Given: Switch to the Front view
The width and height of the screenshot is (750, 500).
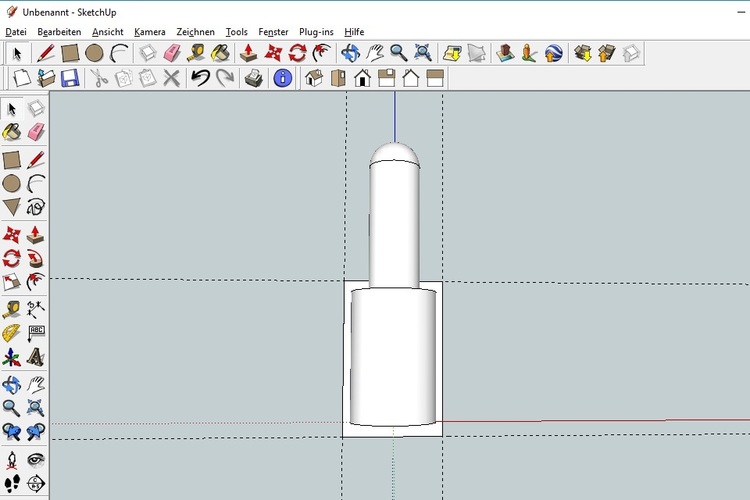Looking at the screenshot, I should pos(363,78).
